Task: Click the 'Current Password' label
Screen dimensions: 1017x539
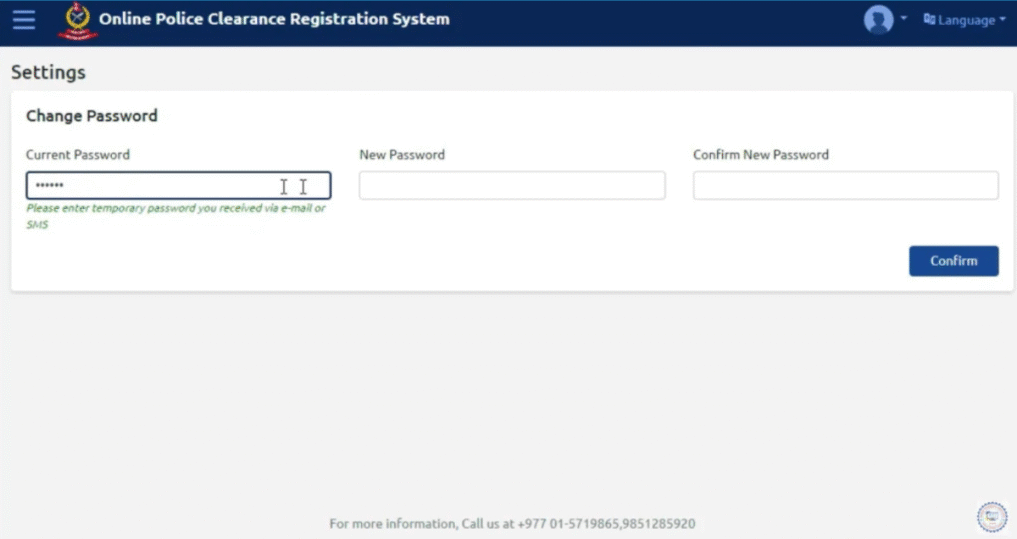Action: pyautogui.click(x=78, y=154)
